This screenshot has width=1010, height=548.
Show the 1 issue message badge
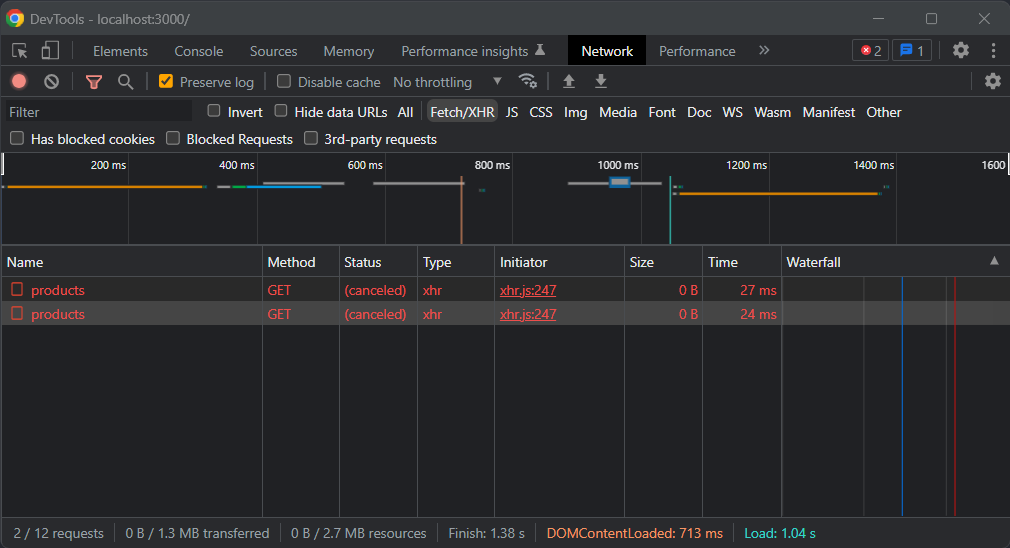pos(911,50)
